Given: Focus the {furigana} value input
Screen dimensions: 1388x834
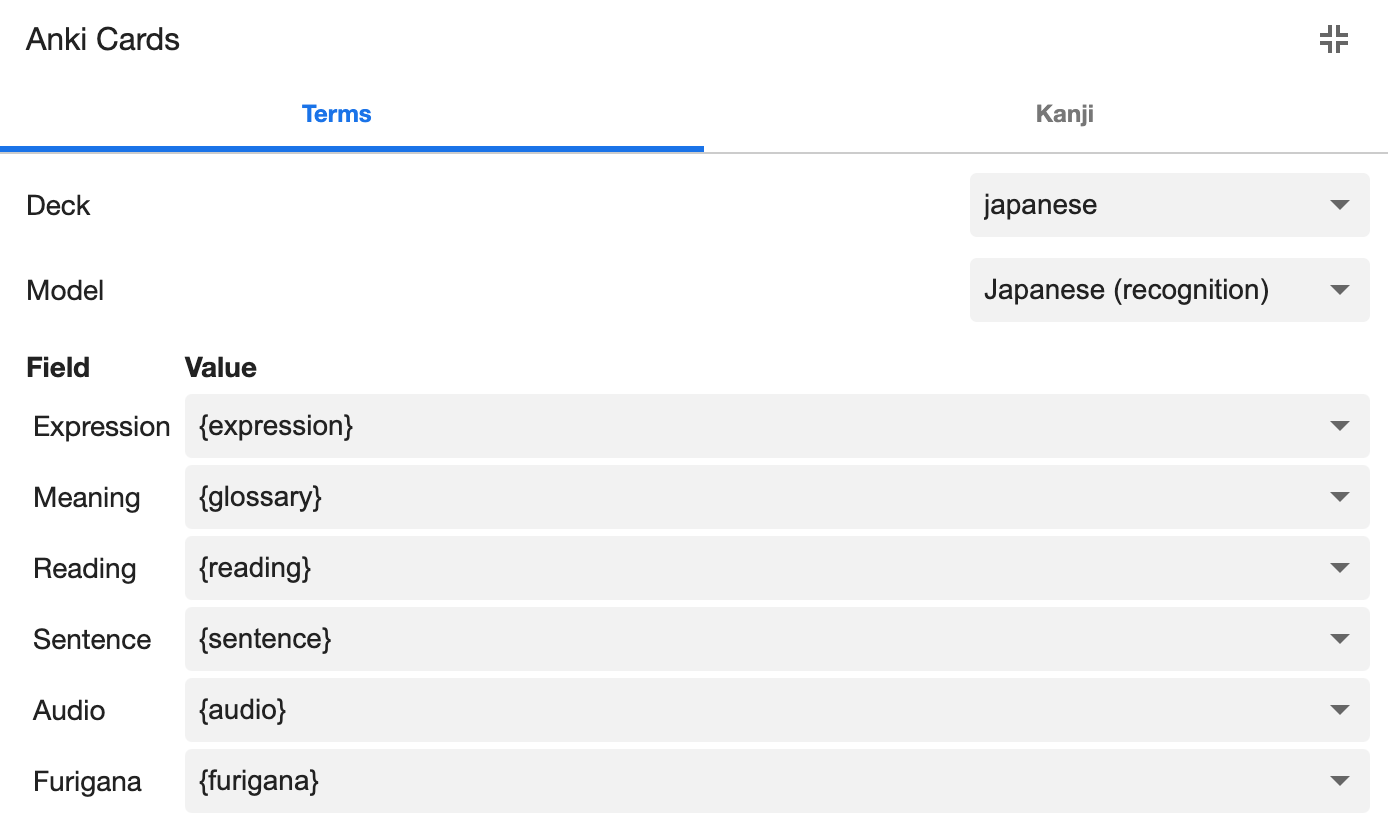Looking at the screenshot, I should point(740,781).
